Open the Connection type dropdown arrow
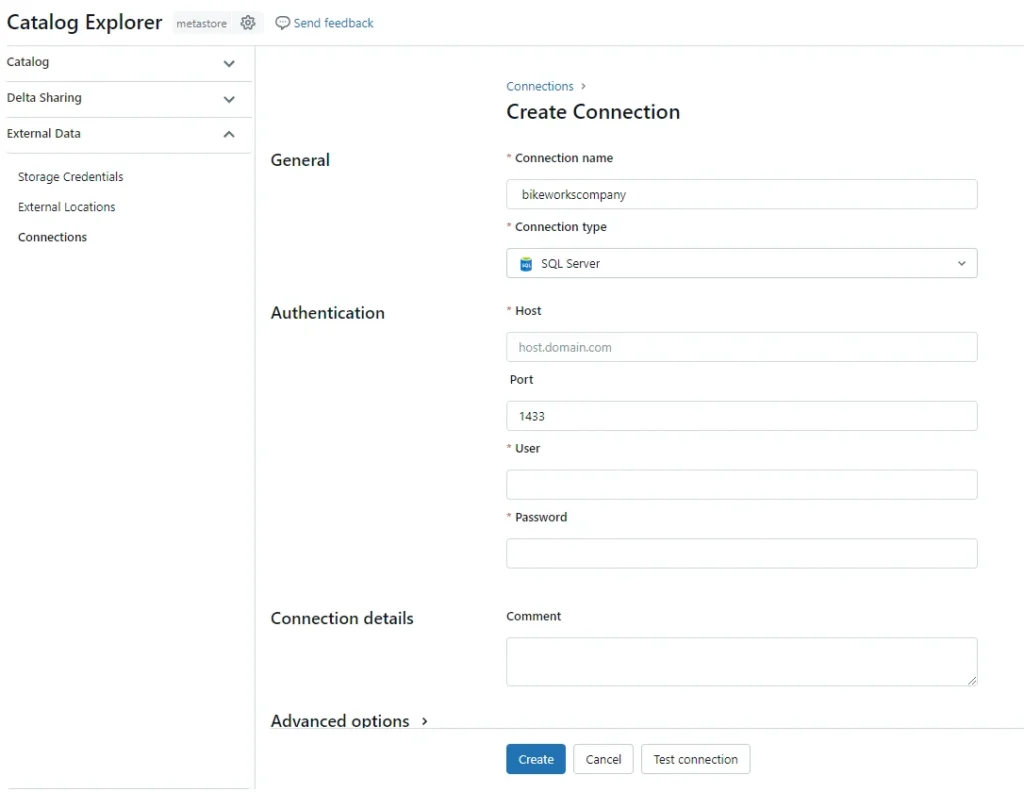Screen dimensions: 1024x792 click(x=961, y=263)
